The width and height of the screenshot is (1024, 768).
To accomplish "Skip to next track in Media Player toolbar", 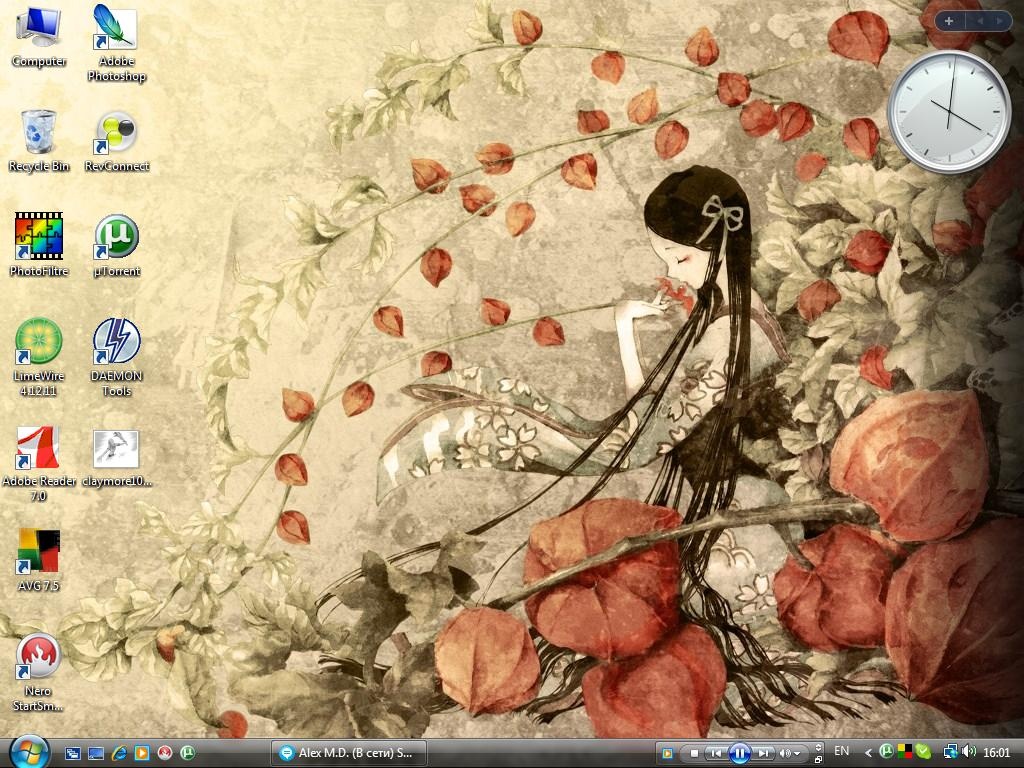I will click(763, 754).
